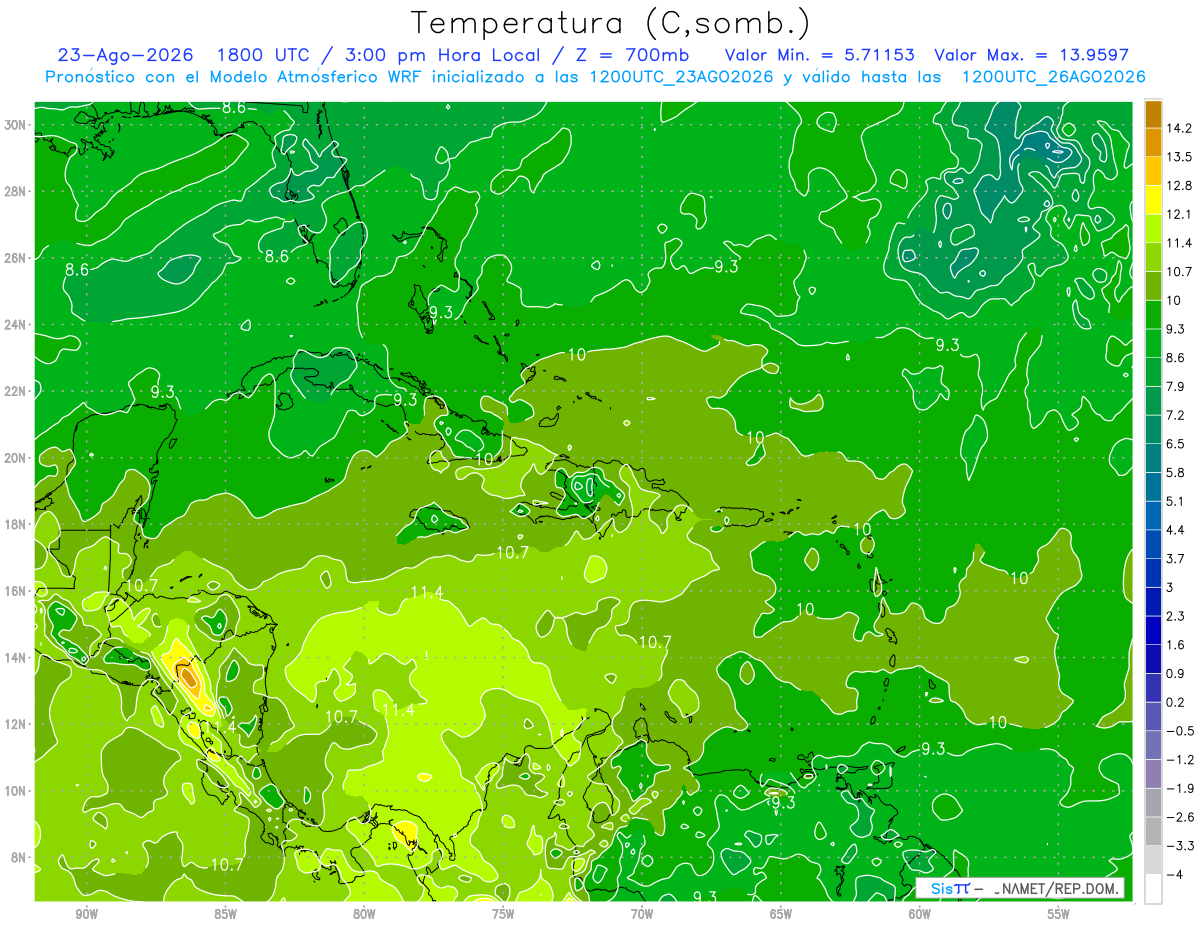Click the 65W longitude axis label
The width and height of the screenshot is (1200, 927).
(x=781, y=914)
